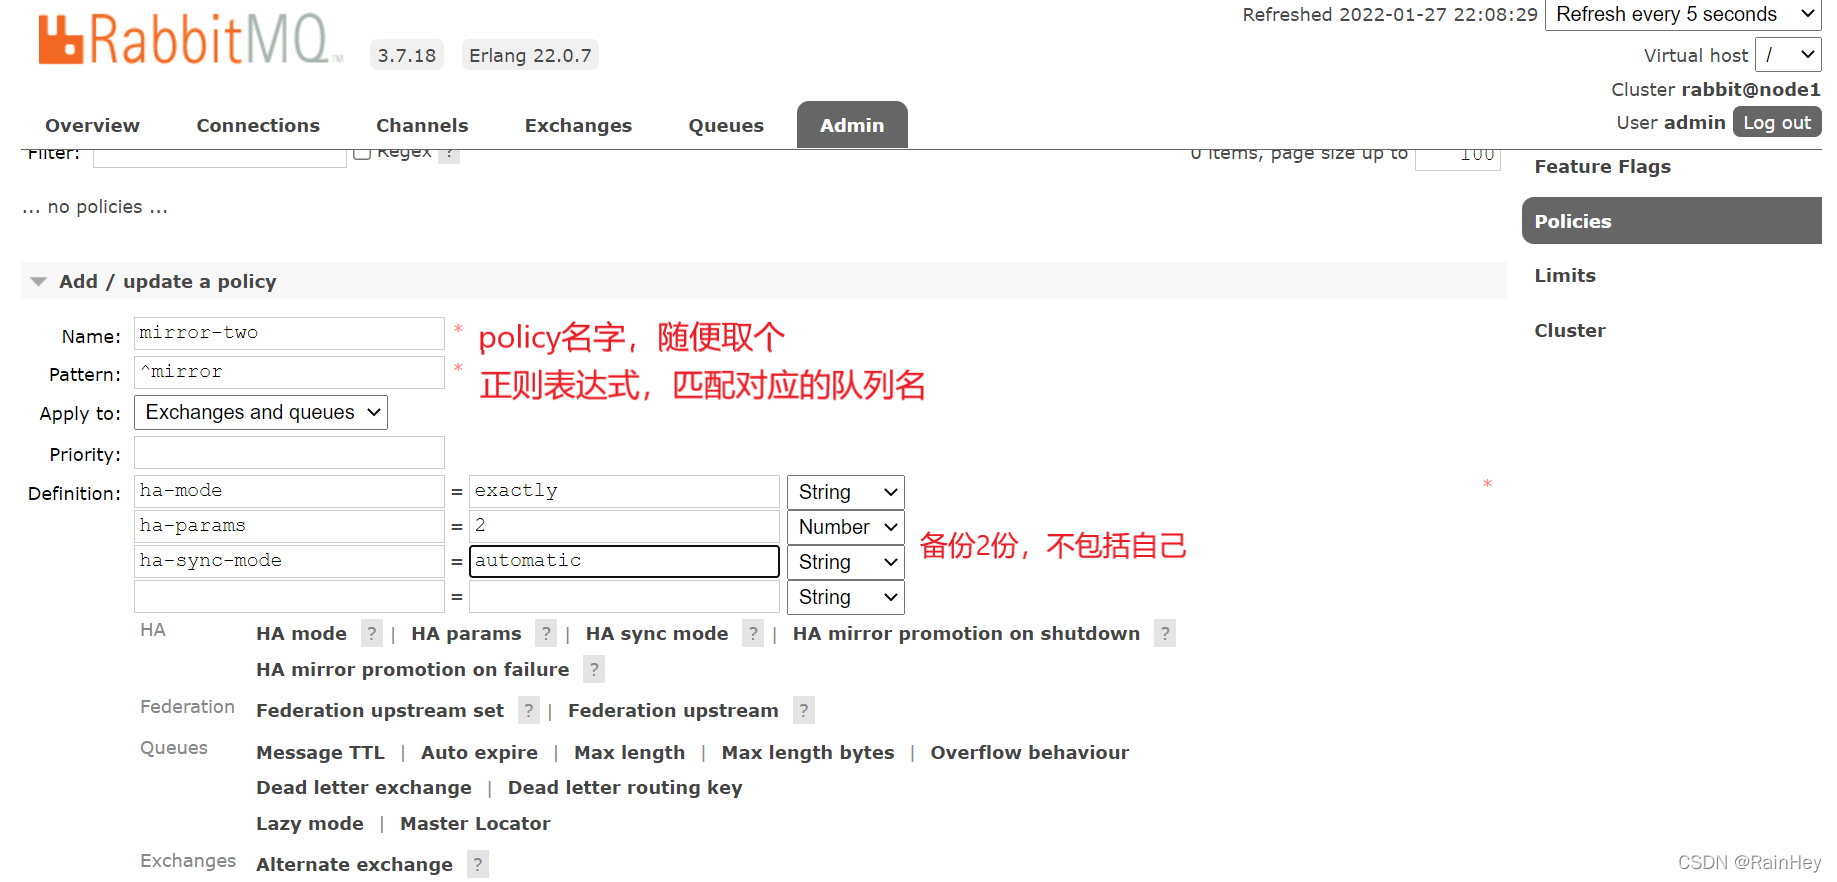Open help next to Regex checkbox
The width and height of the screenshot is (1837, 882).
coord(449,155)
